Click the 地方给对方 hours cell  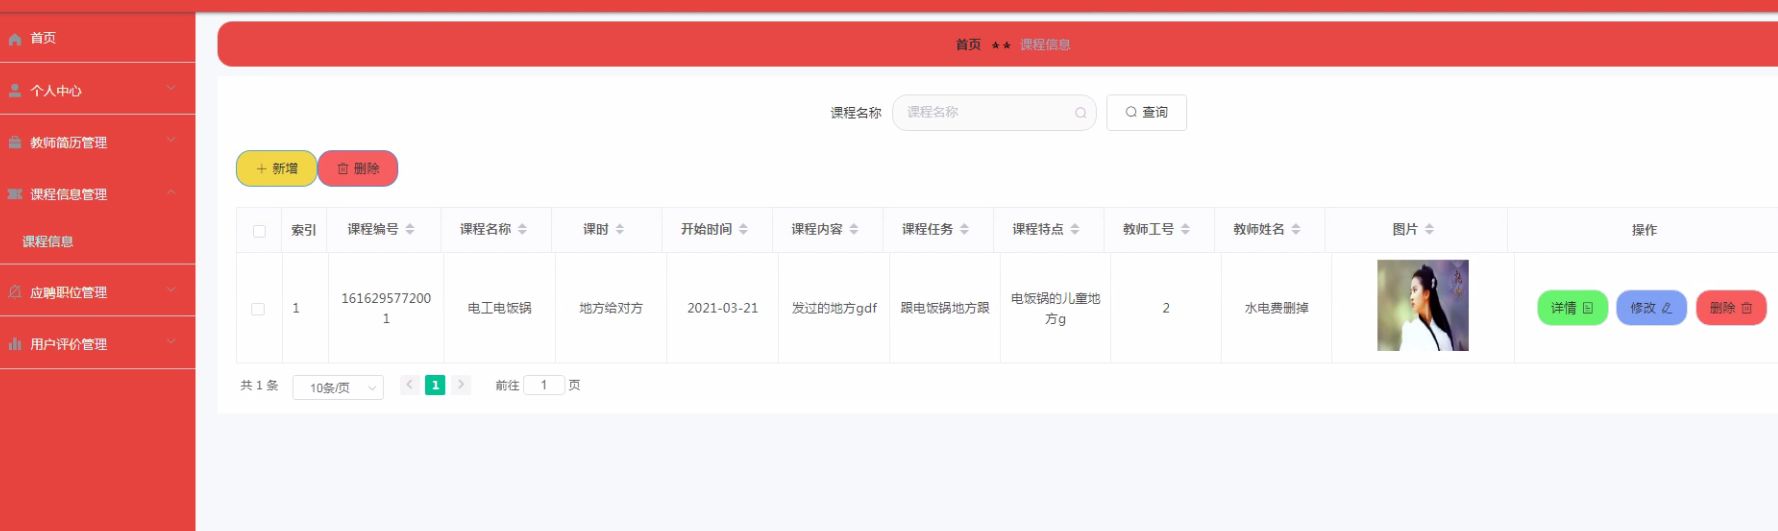(x=611, y=308)
